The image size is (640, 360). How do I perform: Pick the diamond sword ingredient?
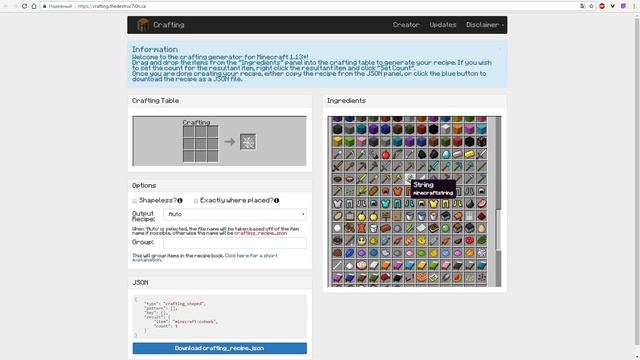(433, 166)
